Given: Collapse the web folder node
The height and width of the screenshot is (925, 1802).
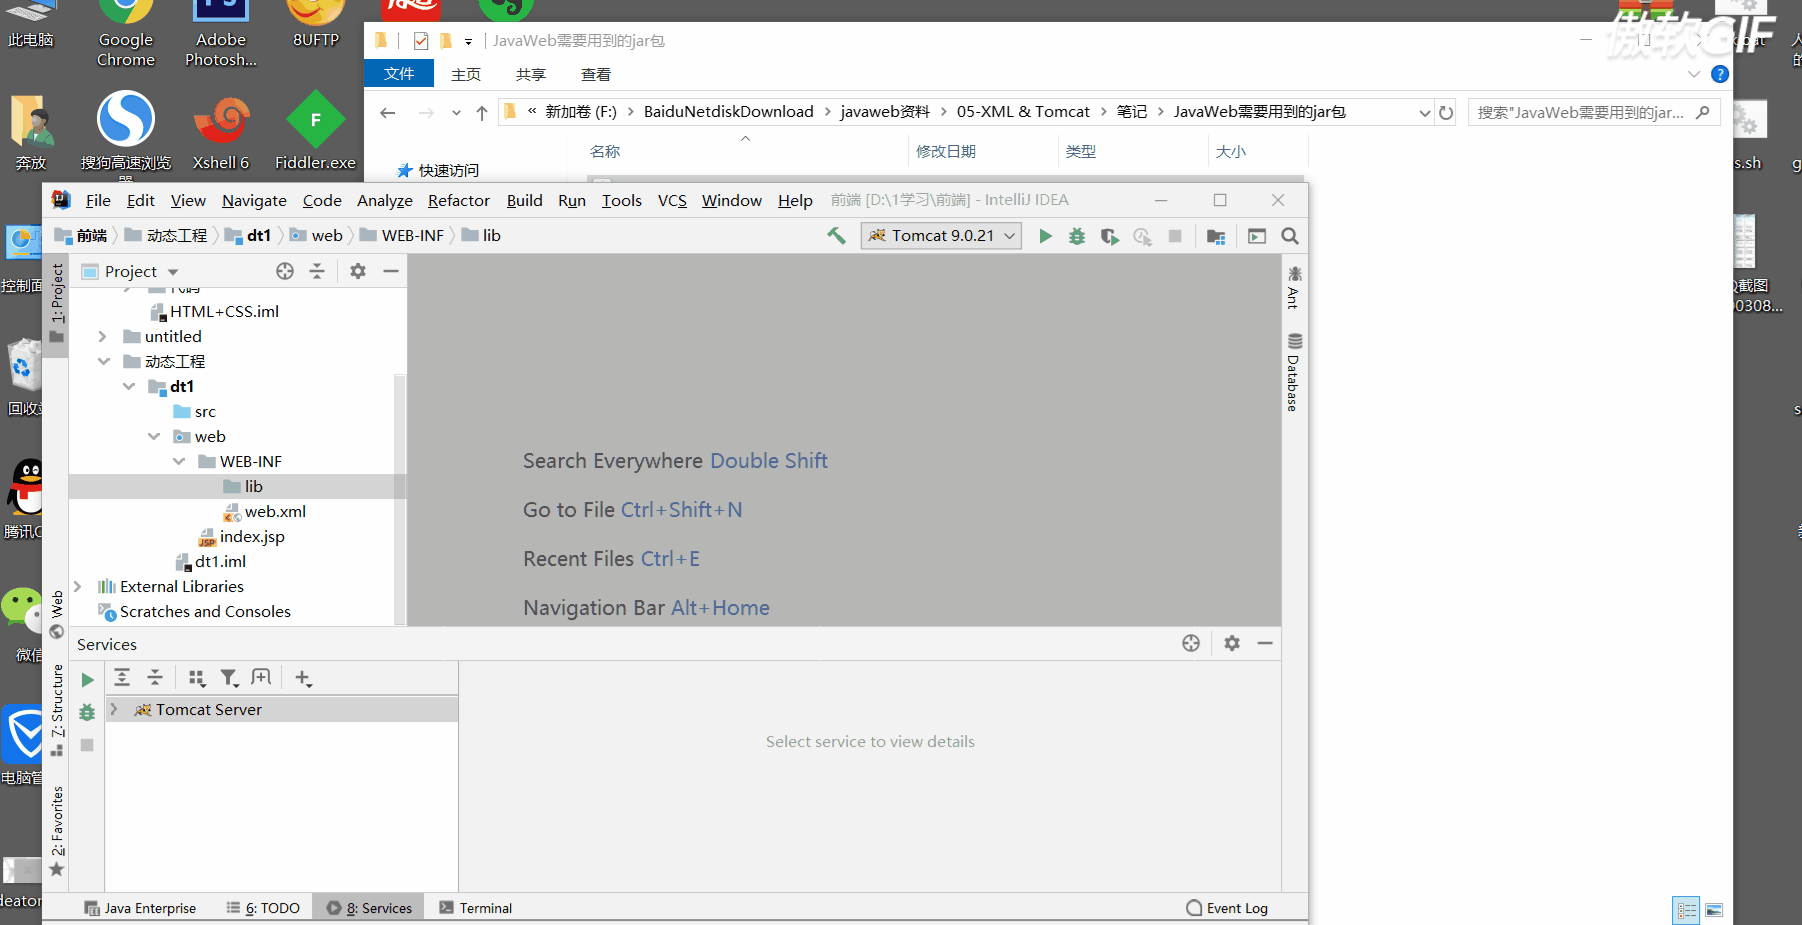Looking at the screenshot, I should pyautogui.click(x=153, y=436).
